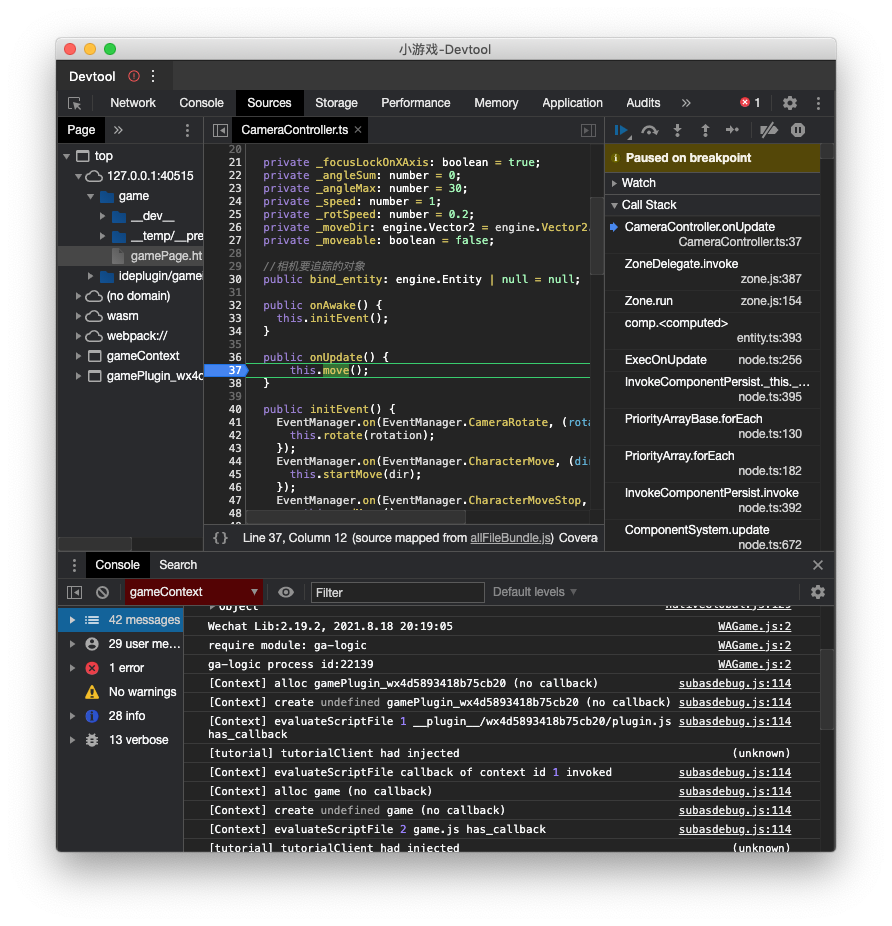Viewport: 892px width, 926px height.
Task: Switch to the Network tab
Action: (x=133, y=103)
